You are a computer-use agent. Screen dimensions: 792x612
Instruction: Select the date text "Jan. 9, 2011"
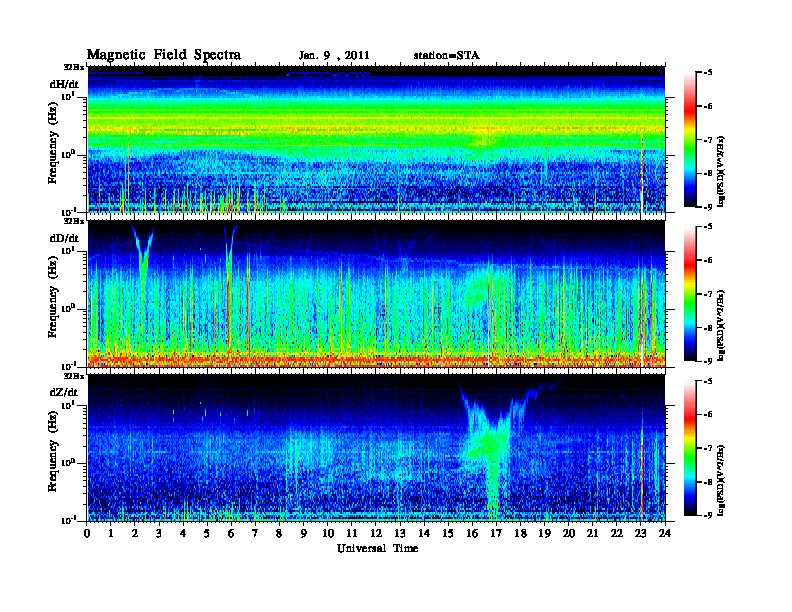pyautogui.click(x=334, y=56)
